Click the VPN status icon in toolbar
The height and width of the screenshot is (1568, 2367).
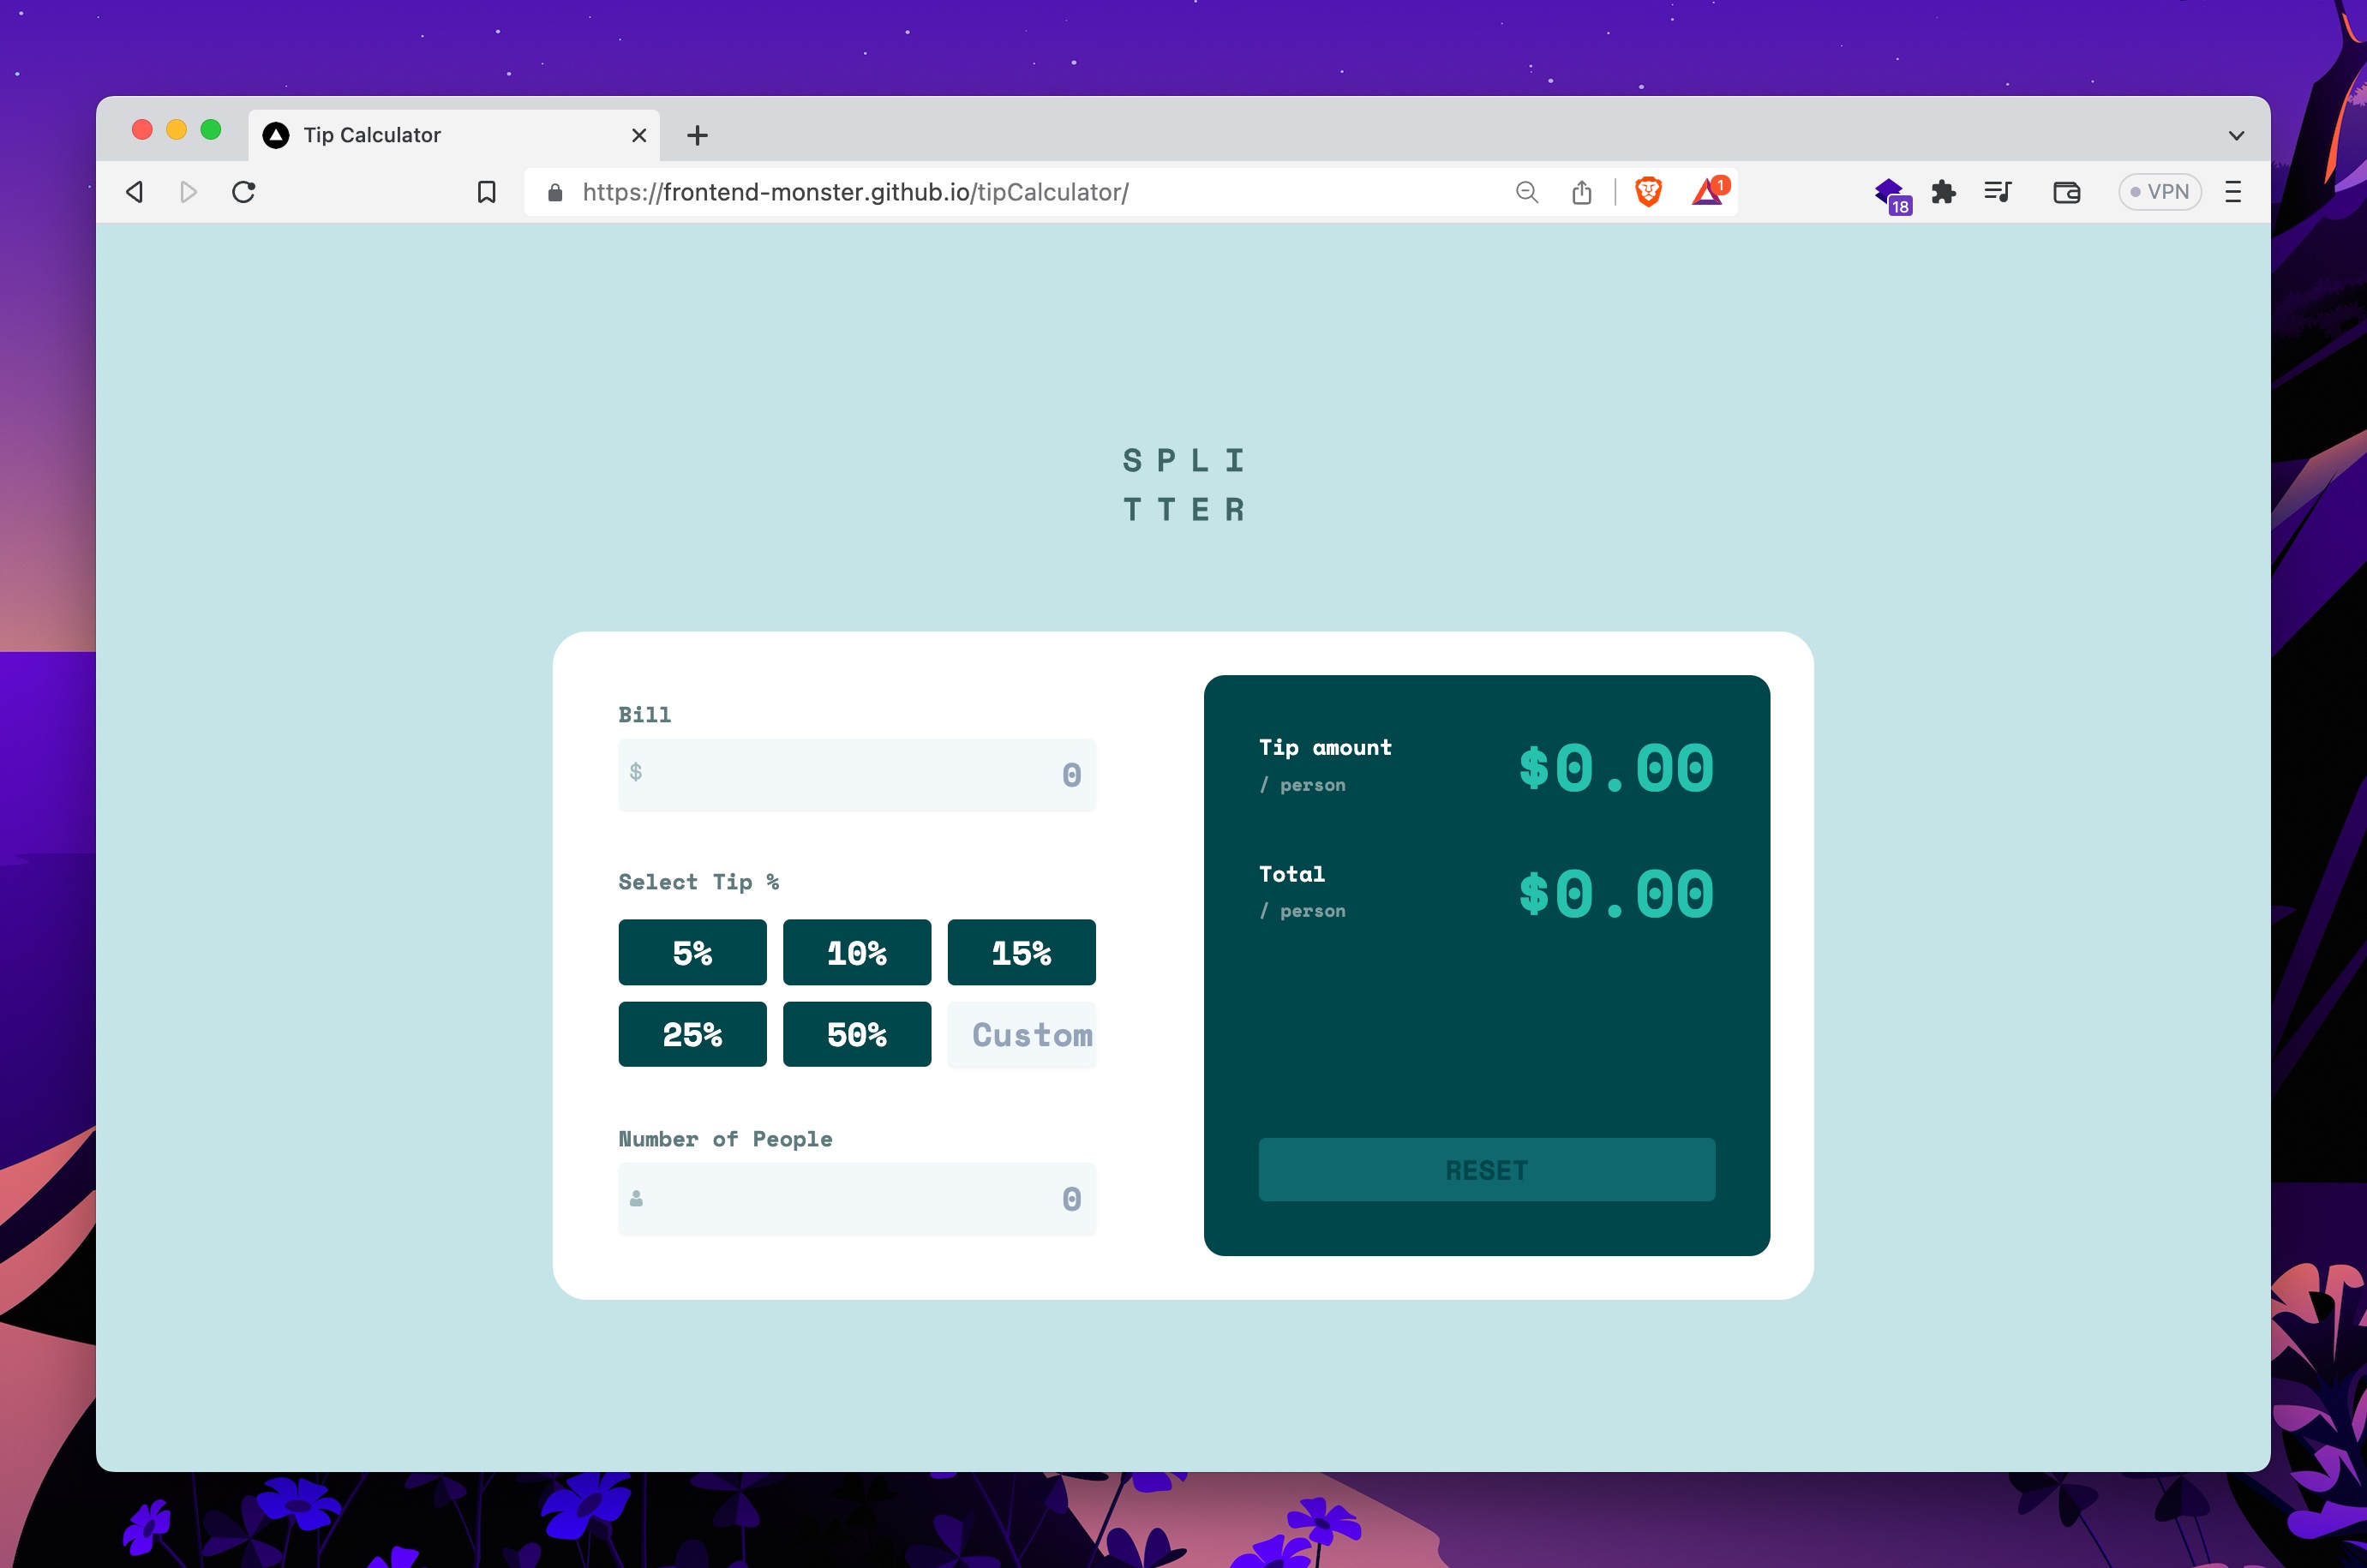2157,193
